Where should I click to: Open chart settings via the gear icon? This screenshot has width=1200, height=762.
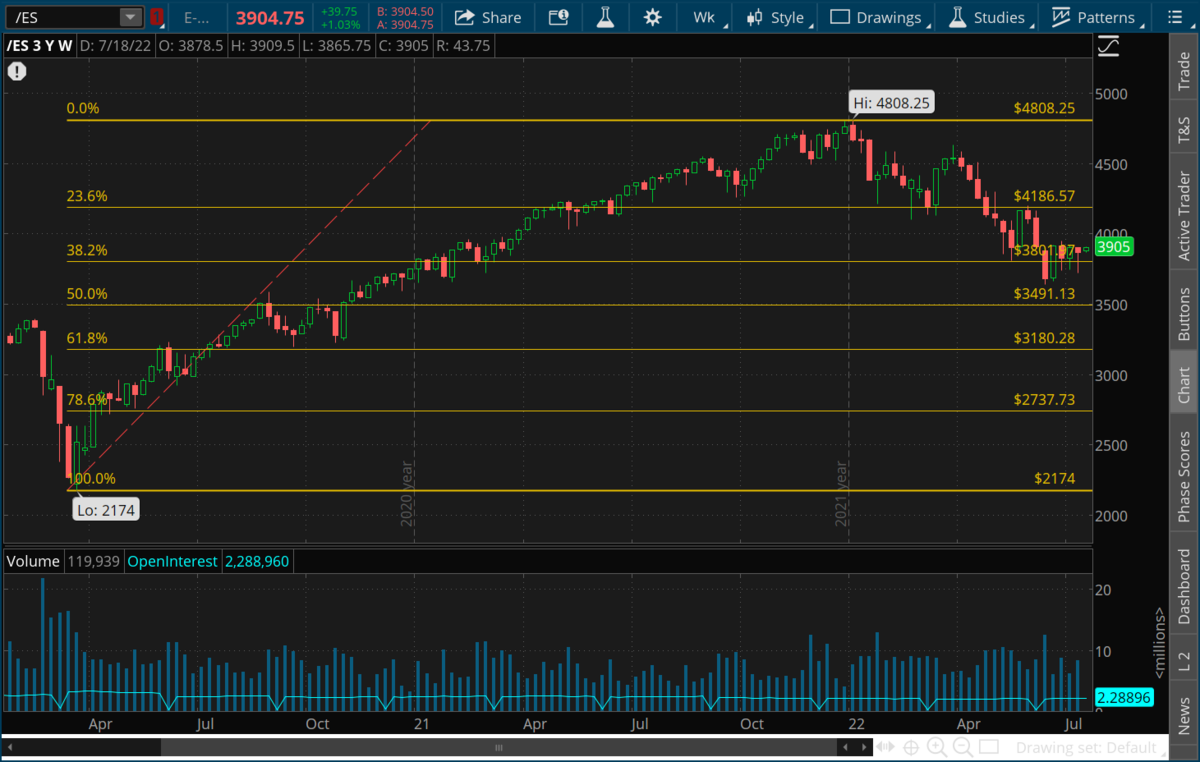pos(653,17)
